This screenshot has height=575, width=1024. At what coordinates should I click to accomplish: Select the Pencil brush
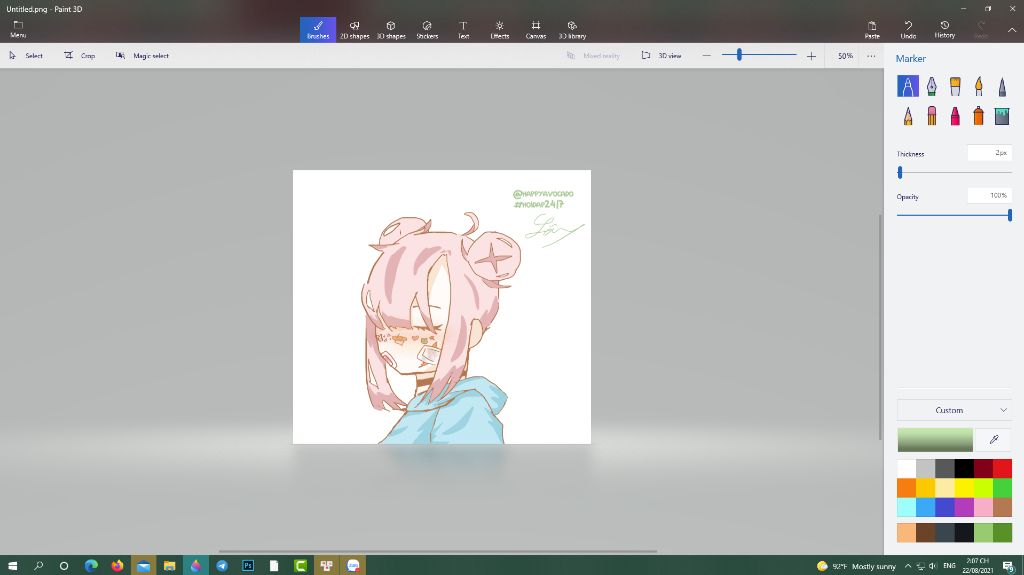coord(908,116)
